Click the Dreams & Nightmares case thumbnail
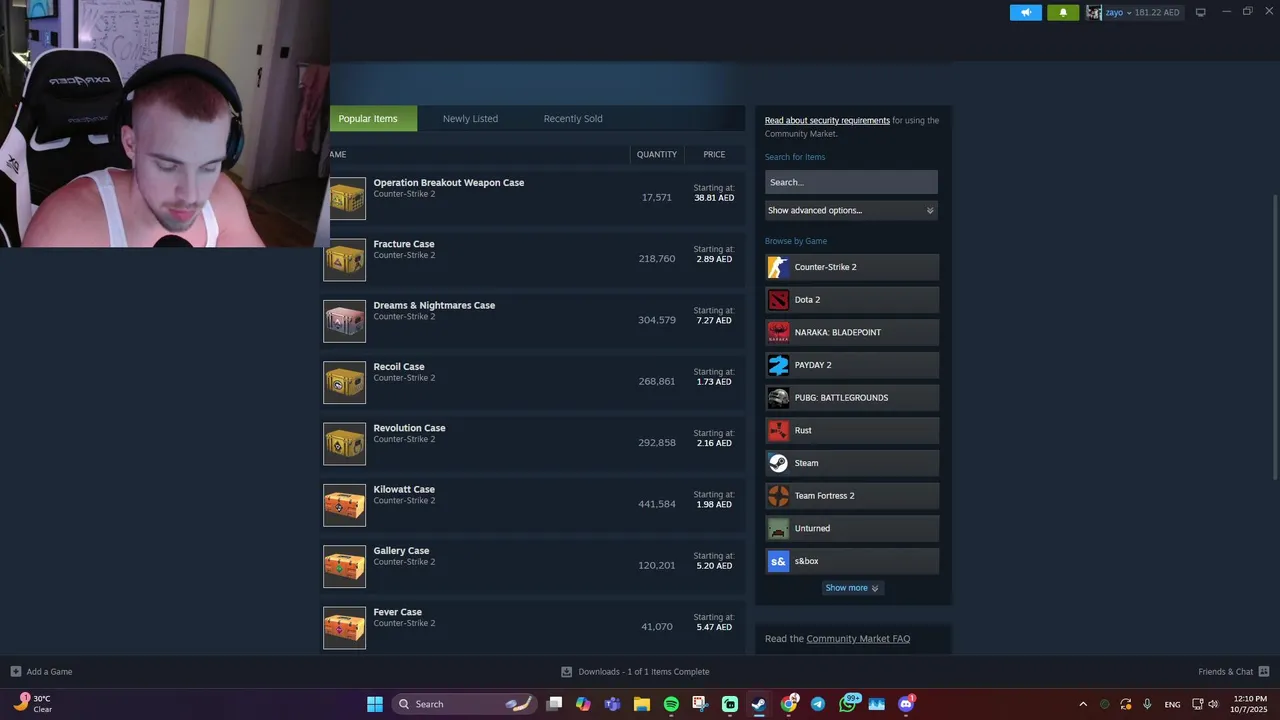Viewport: 1280px width, 720px height. coord(345,321)
